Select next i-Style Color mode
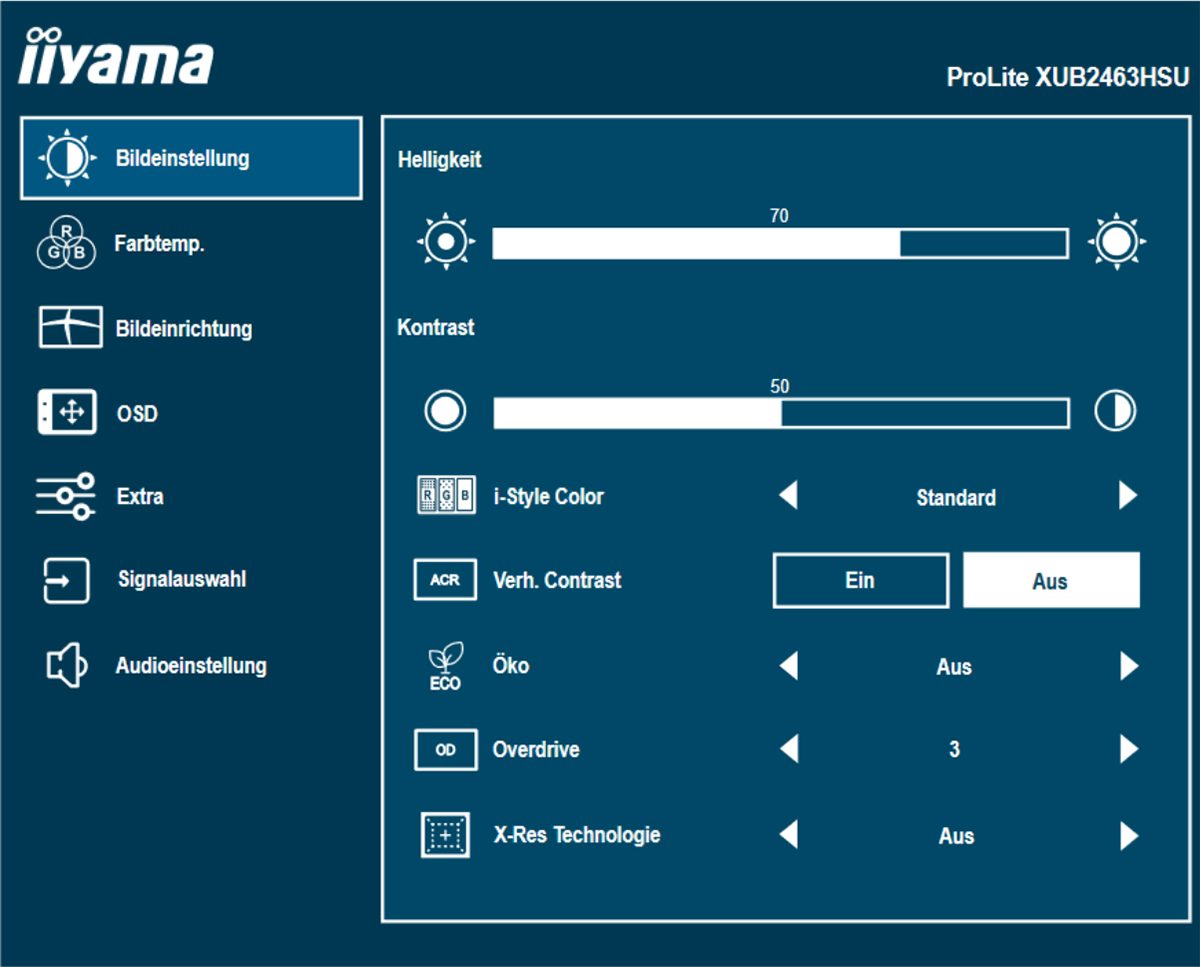The image size is (1200, 967). [1129, 496]
